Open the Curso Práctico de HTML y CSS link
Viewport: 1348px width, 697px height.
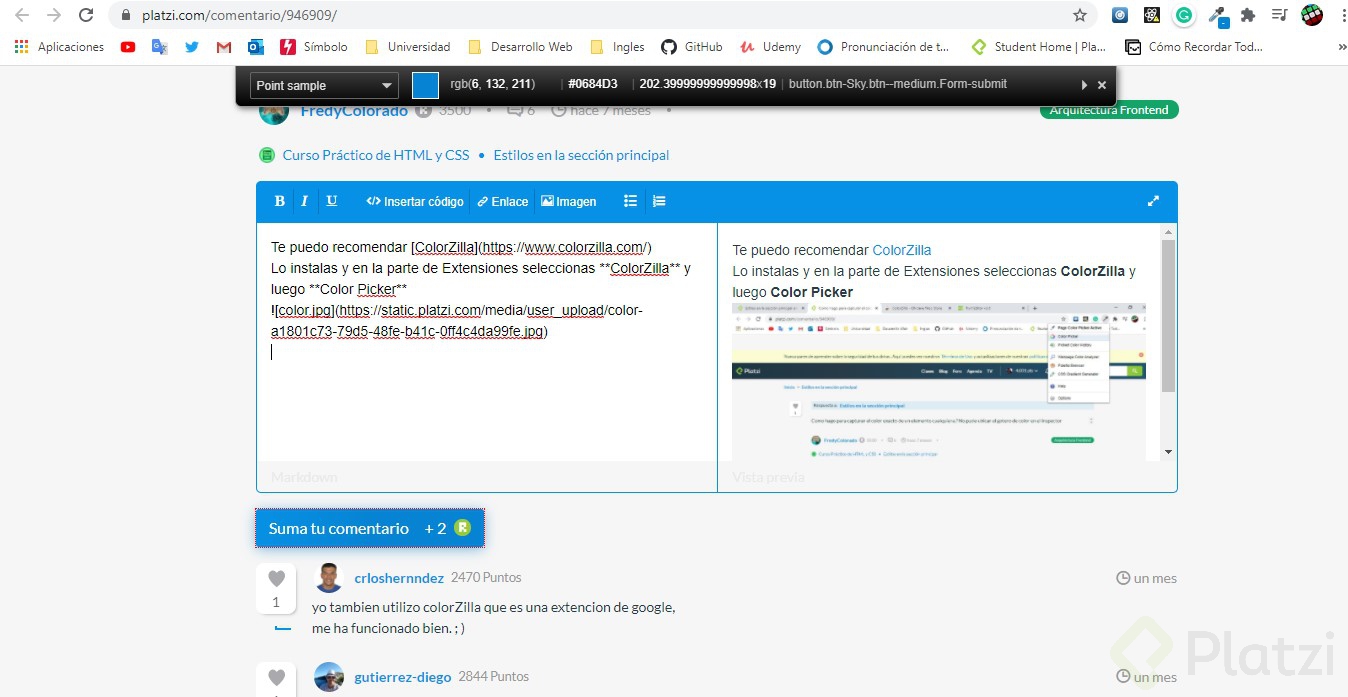coord(376,155)
